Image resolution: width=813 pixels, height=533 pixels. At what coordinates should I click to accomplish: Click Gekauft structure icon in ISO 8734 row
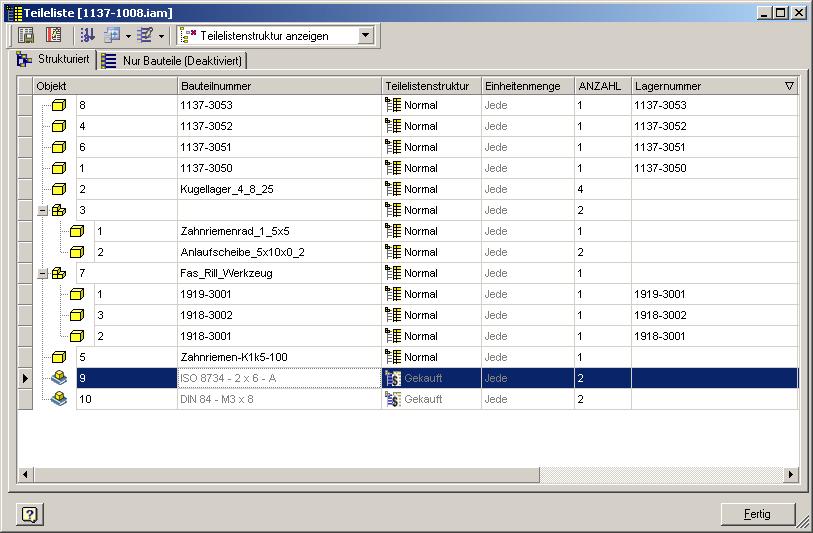click(393, 378)
